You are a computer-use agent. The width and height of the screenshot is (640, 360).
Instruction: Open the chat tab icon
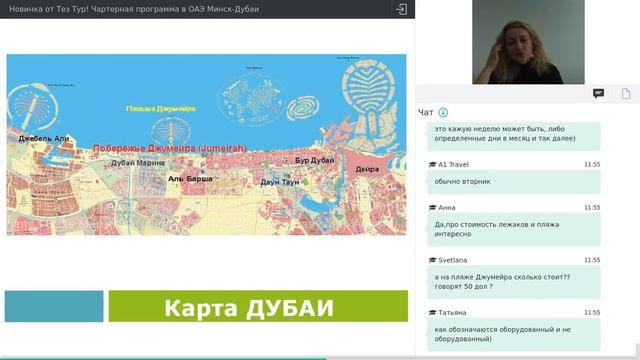(598, 93)
